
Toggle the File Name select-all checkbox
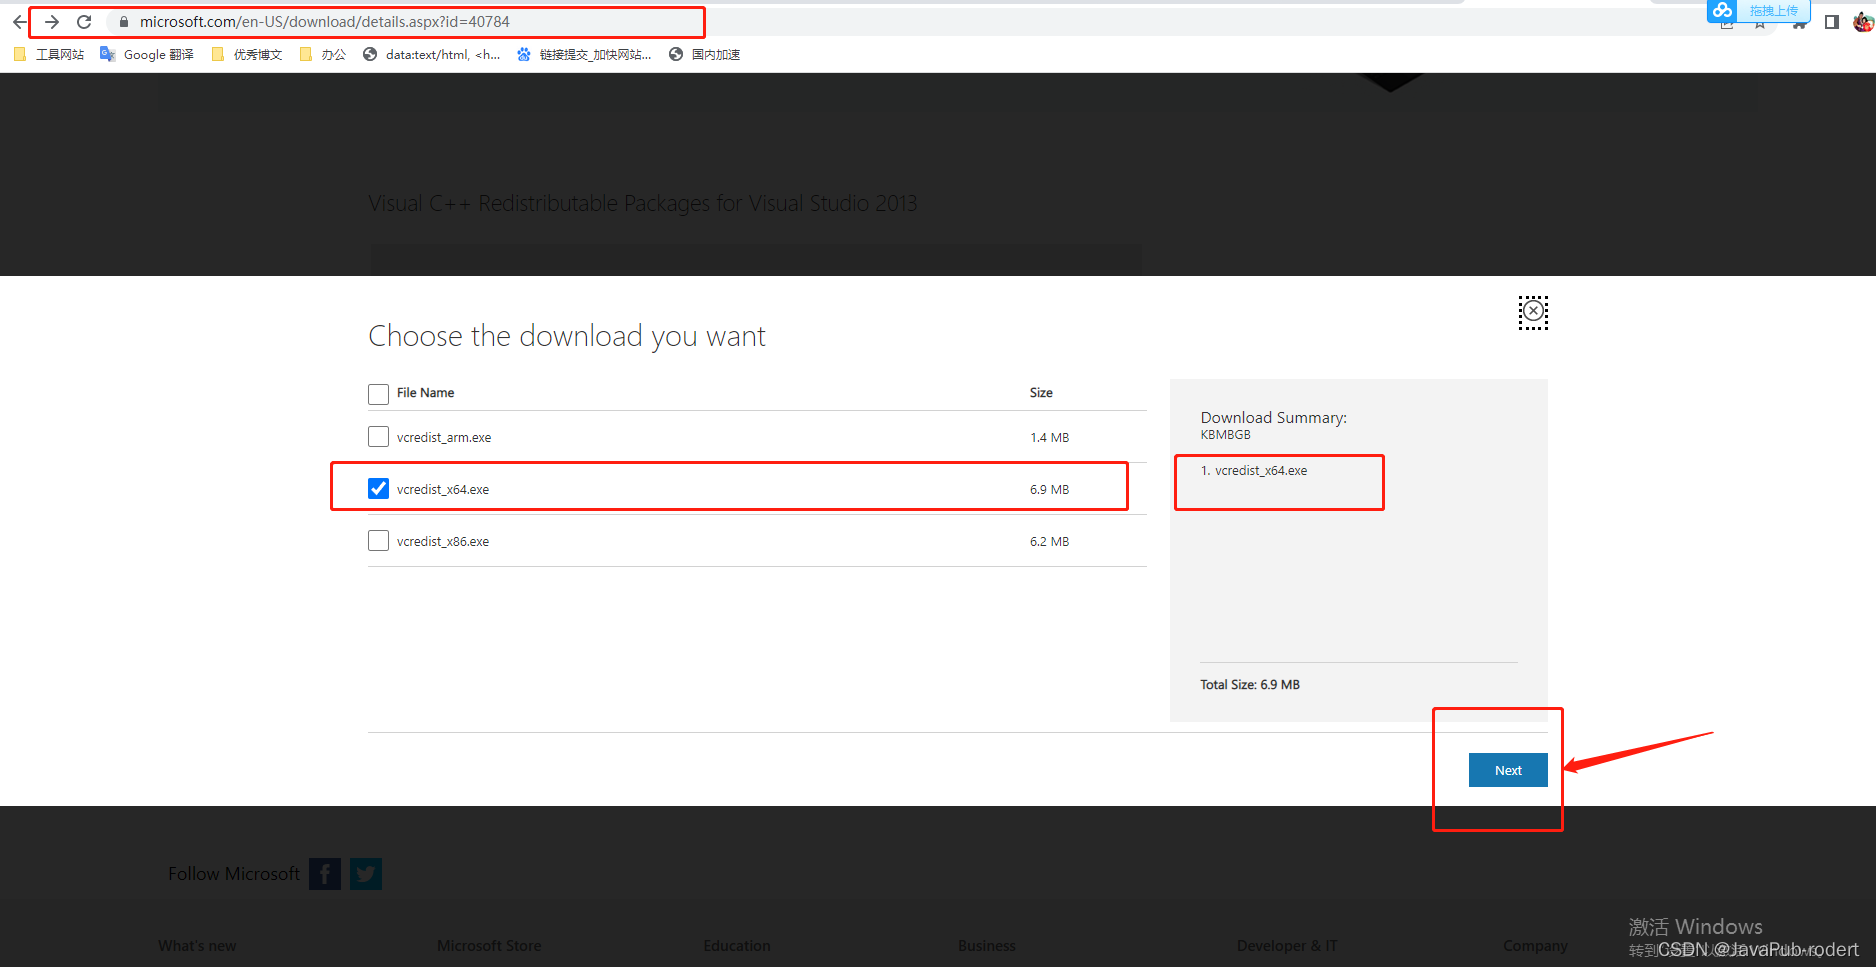point(378,393)
